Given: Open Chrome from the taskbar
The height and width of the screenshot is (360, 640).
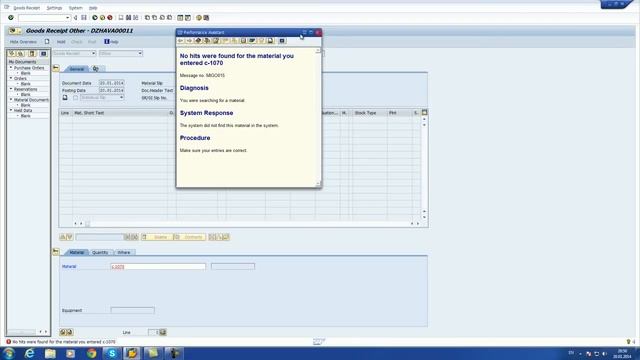Looking at the screenshot, I should [91, 353].
